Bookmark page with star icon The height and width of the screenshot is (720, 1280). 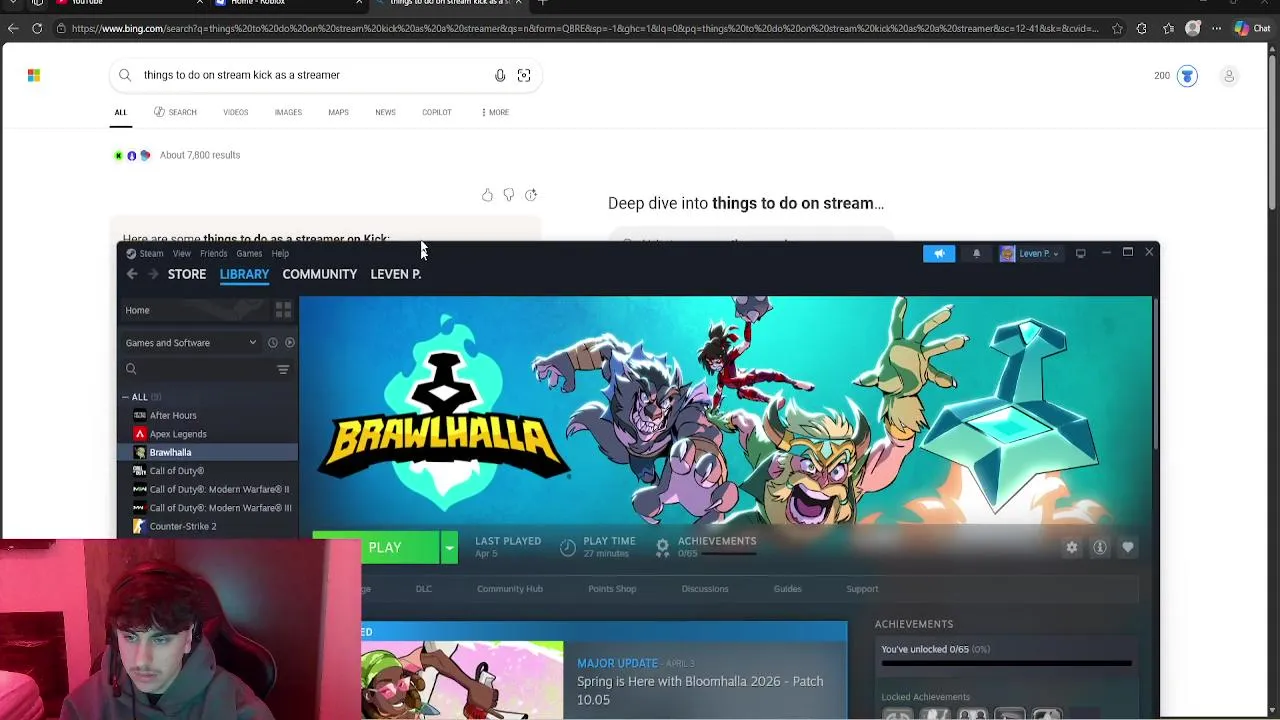coord(1117,28)
